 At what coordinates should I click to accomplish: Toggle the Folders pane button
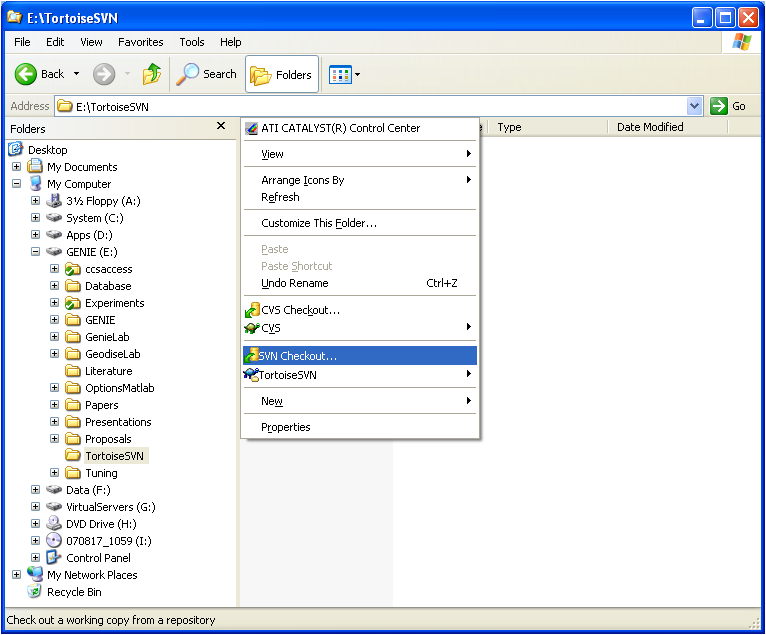[x=281, y=74]
